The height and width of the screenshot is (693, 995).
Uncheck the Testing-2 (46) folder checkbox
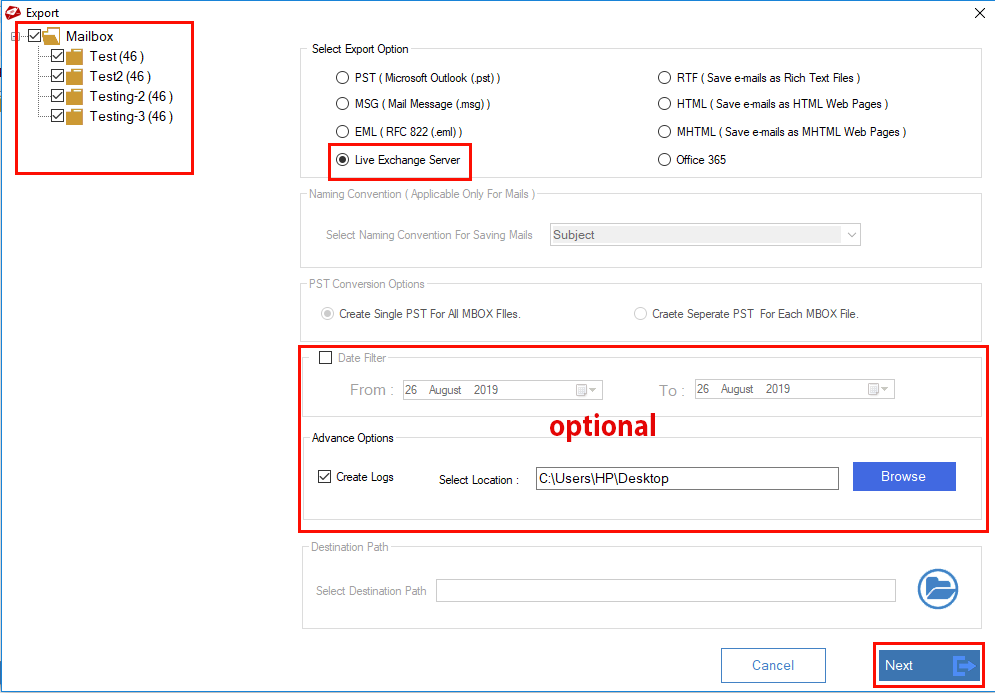(57, 96)
